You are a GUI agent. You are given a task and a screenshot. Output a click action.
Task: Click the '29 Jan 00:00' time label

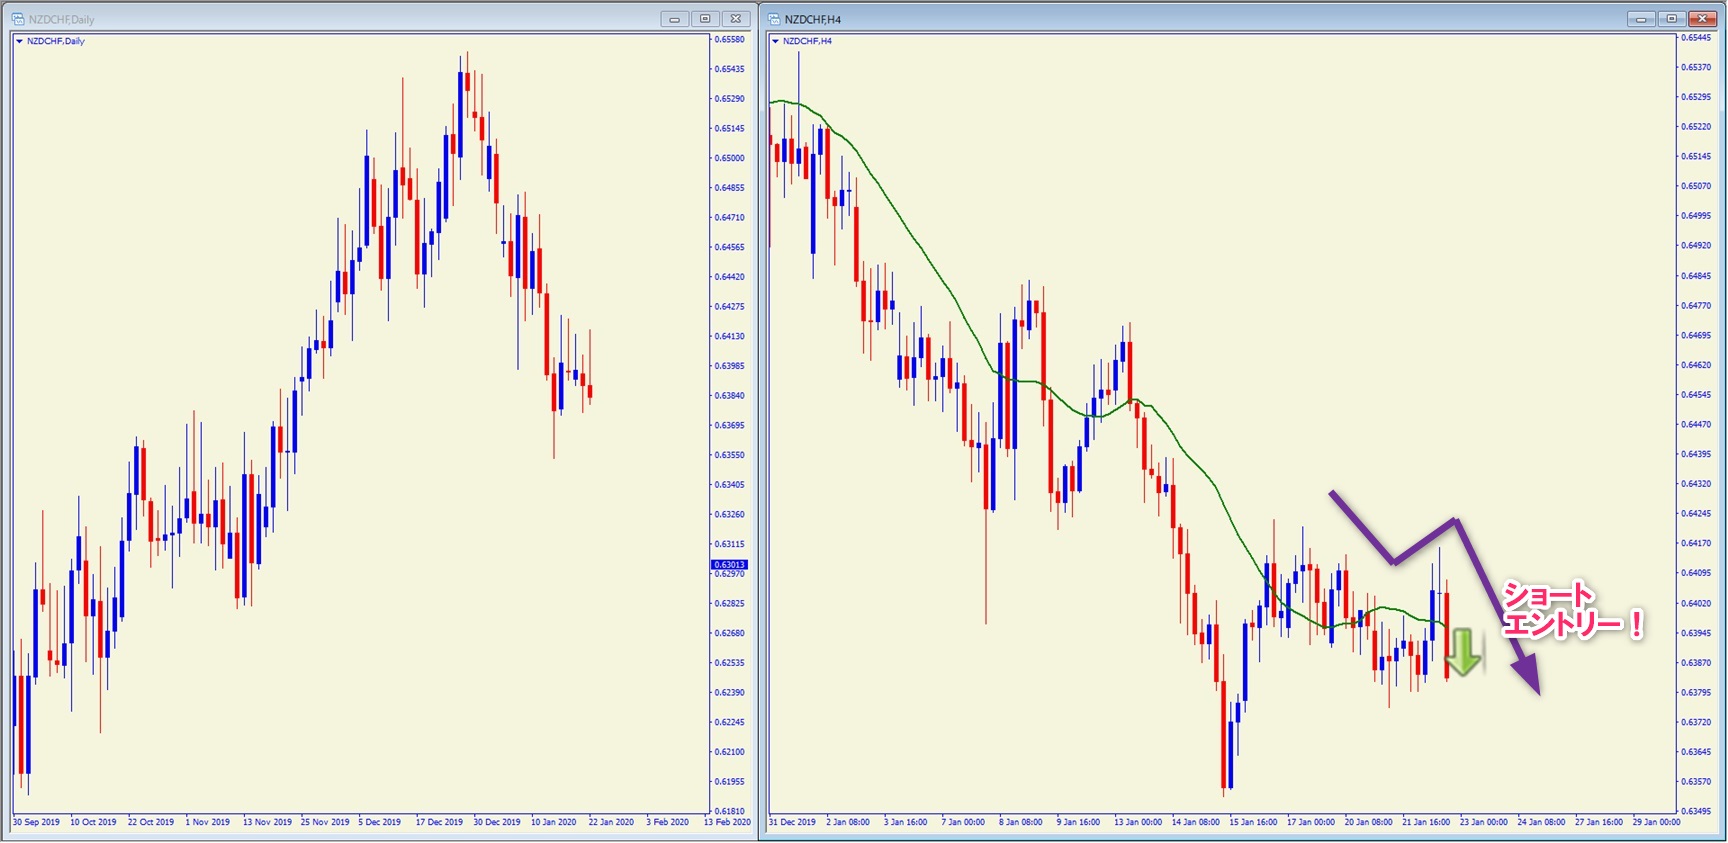(x=1657, y=822)
